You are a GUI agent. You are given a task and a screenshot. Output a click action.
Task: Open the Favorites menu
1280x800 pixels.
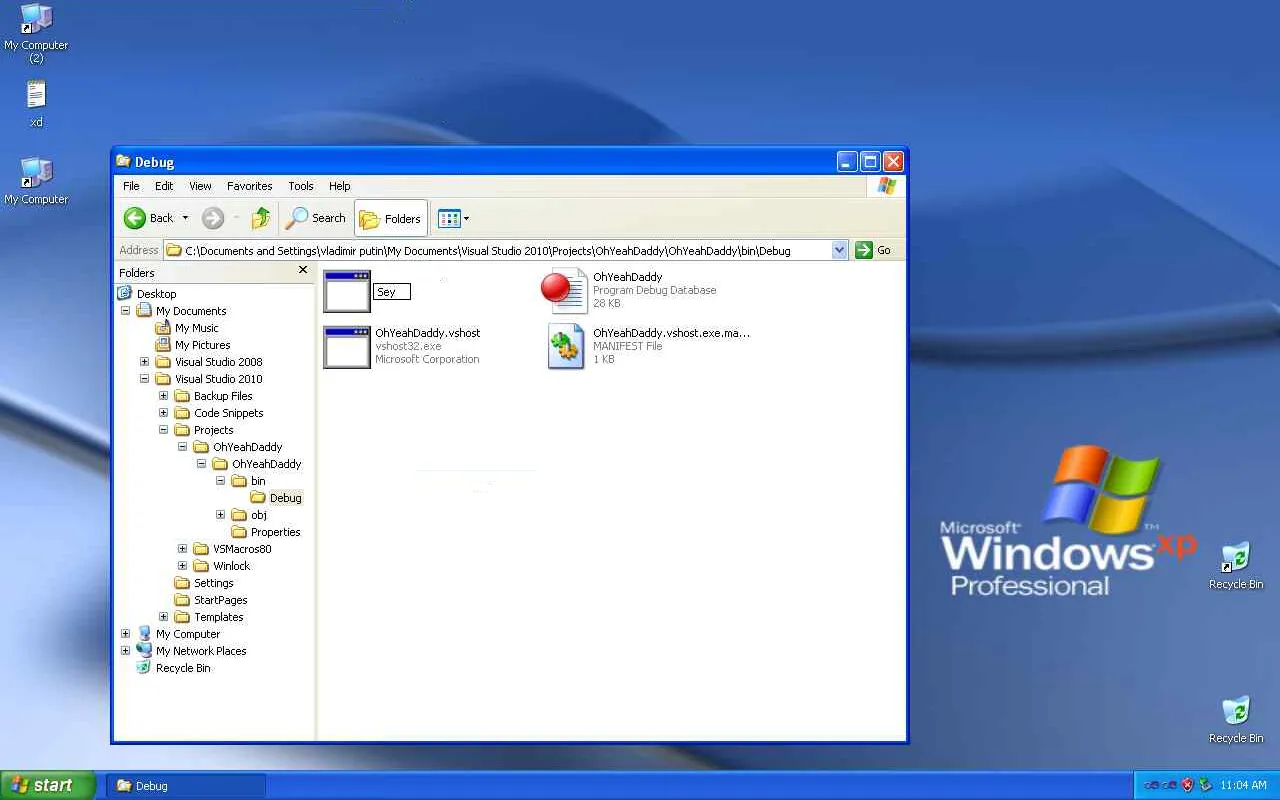(x=249, y=186)
